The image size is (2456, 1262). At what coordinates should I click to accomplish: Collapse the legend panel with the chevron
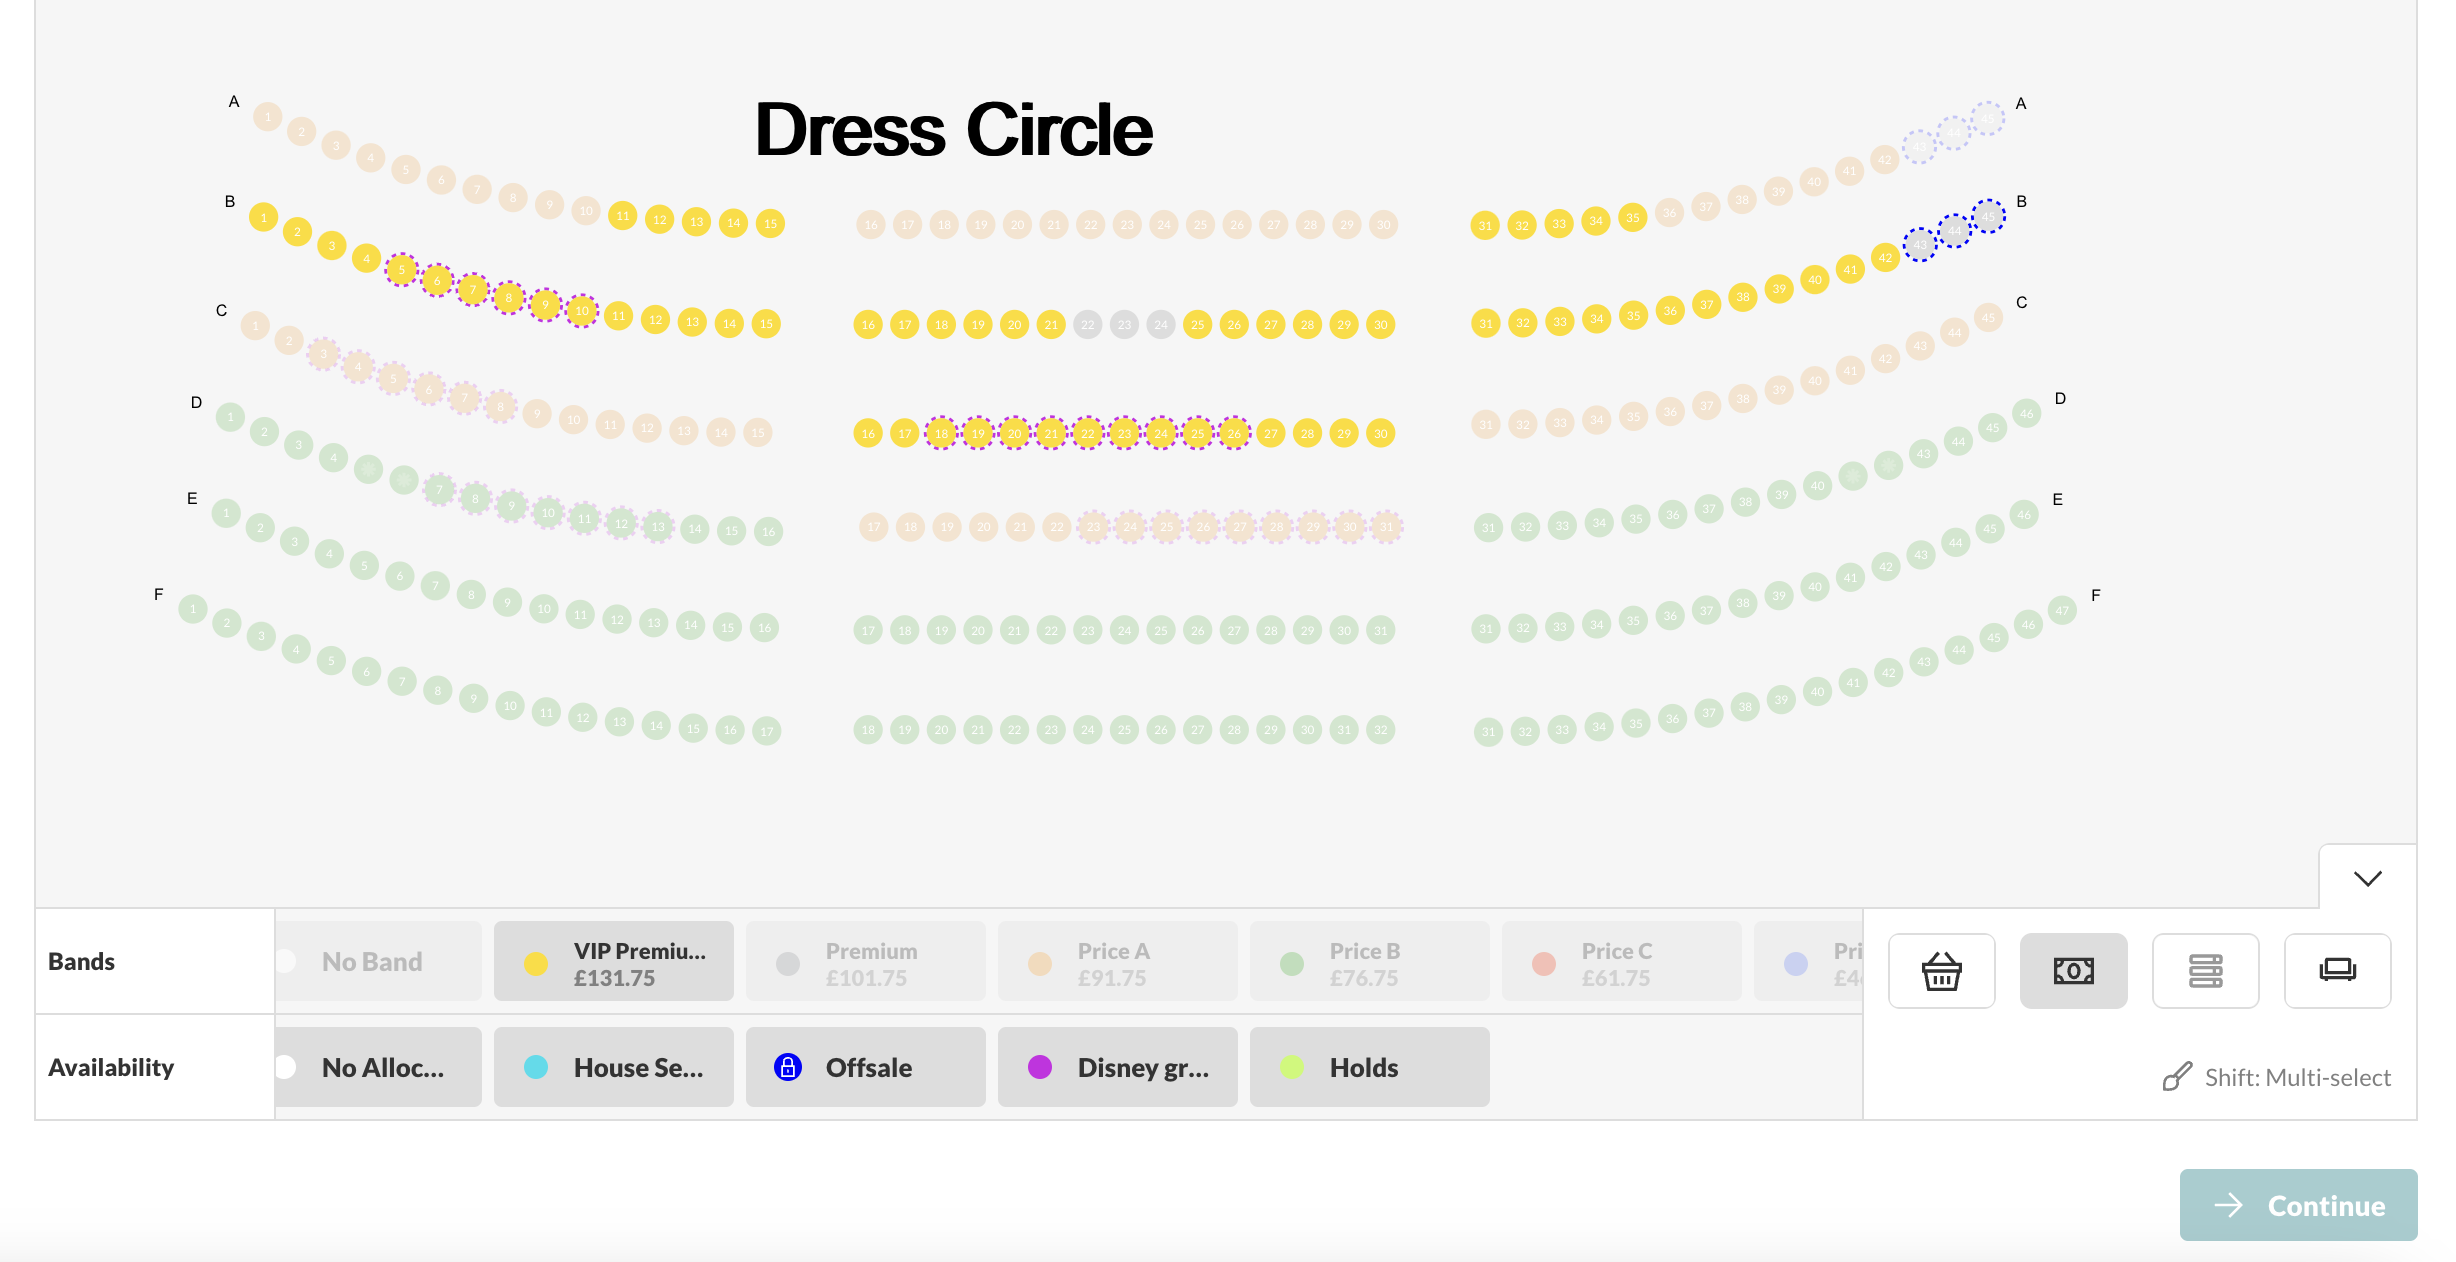[2367, 878]
